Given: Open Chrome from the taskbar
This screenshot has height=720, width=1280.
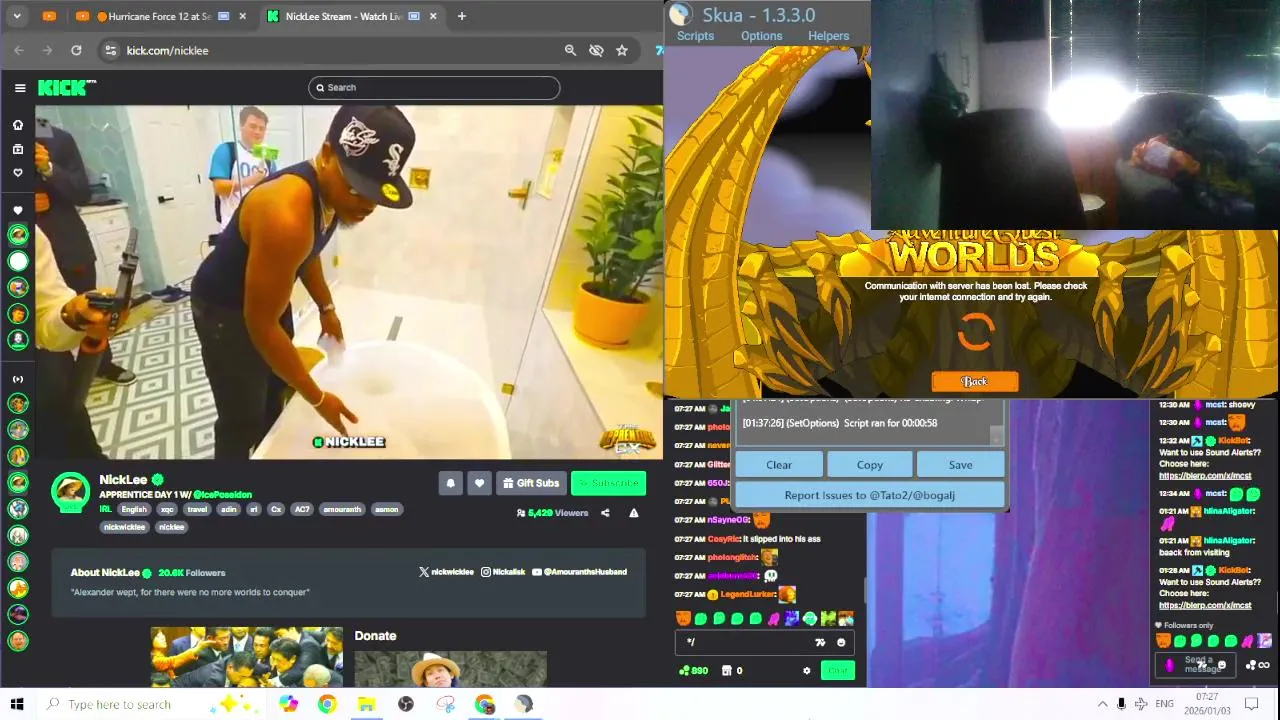Looking at the screenshot, I should tap(327, 704).
